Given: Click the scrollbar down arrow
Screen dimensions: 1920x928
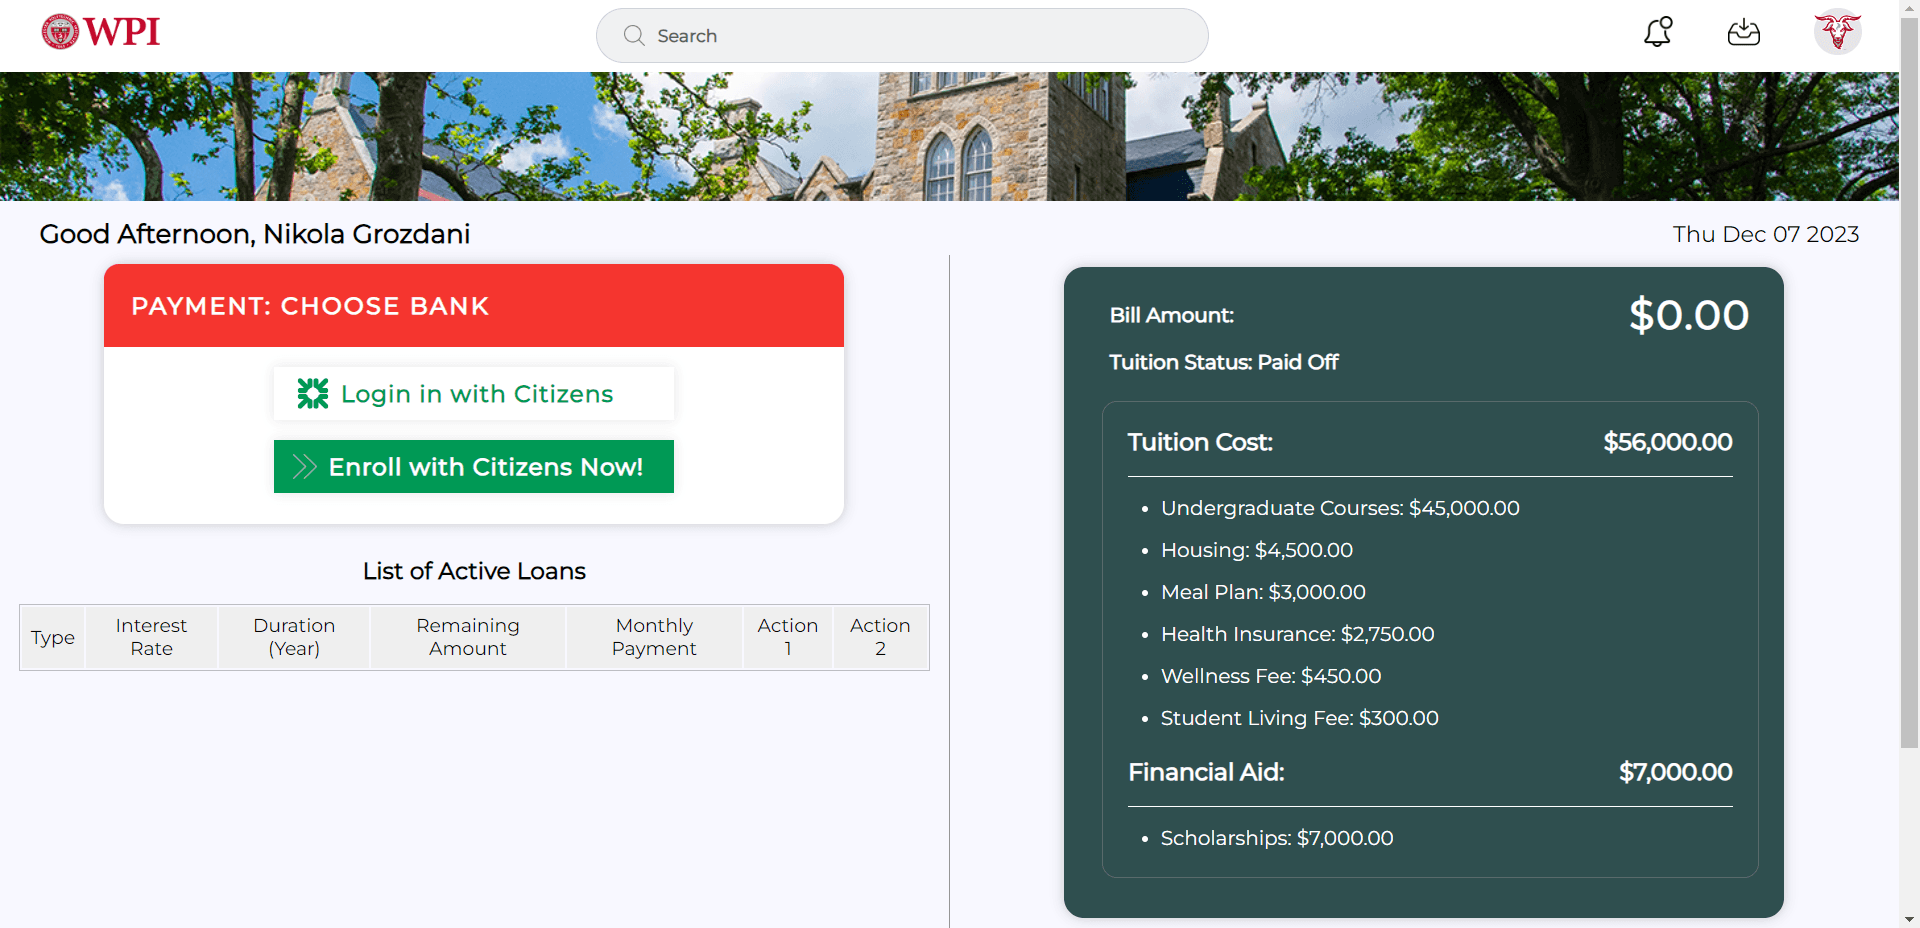Looking at the screenshot, I should click(x=1909, y=919).
